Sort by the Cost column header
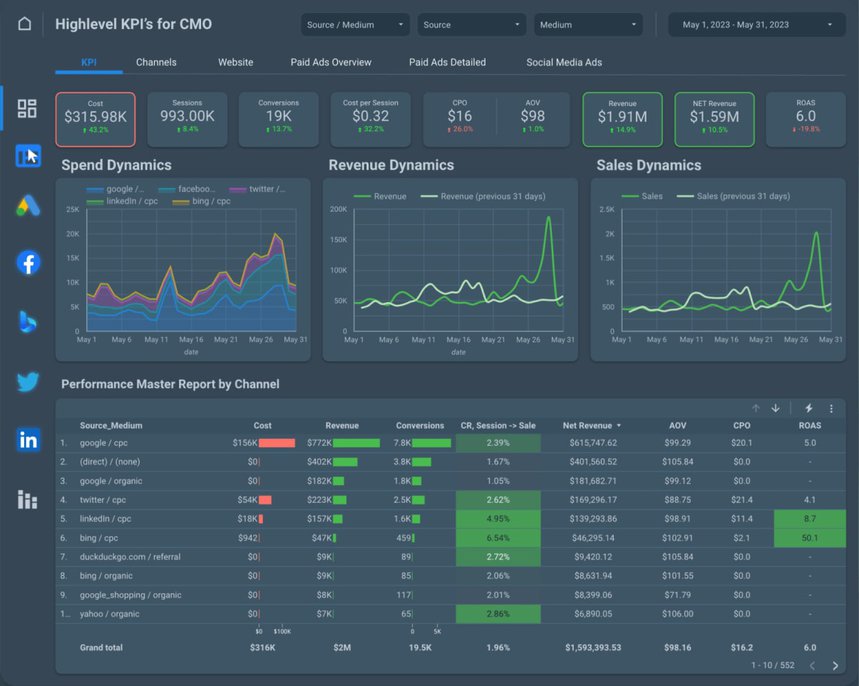 262,426
